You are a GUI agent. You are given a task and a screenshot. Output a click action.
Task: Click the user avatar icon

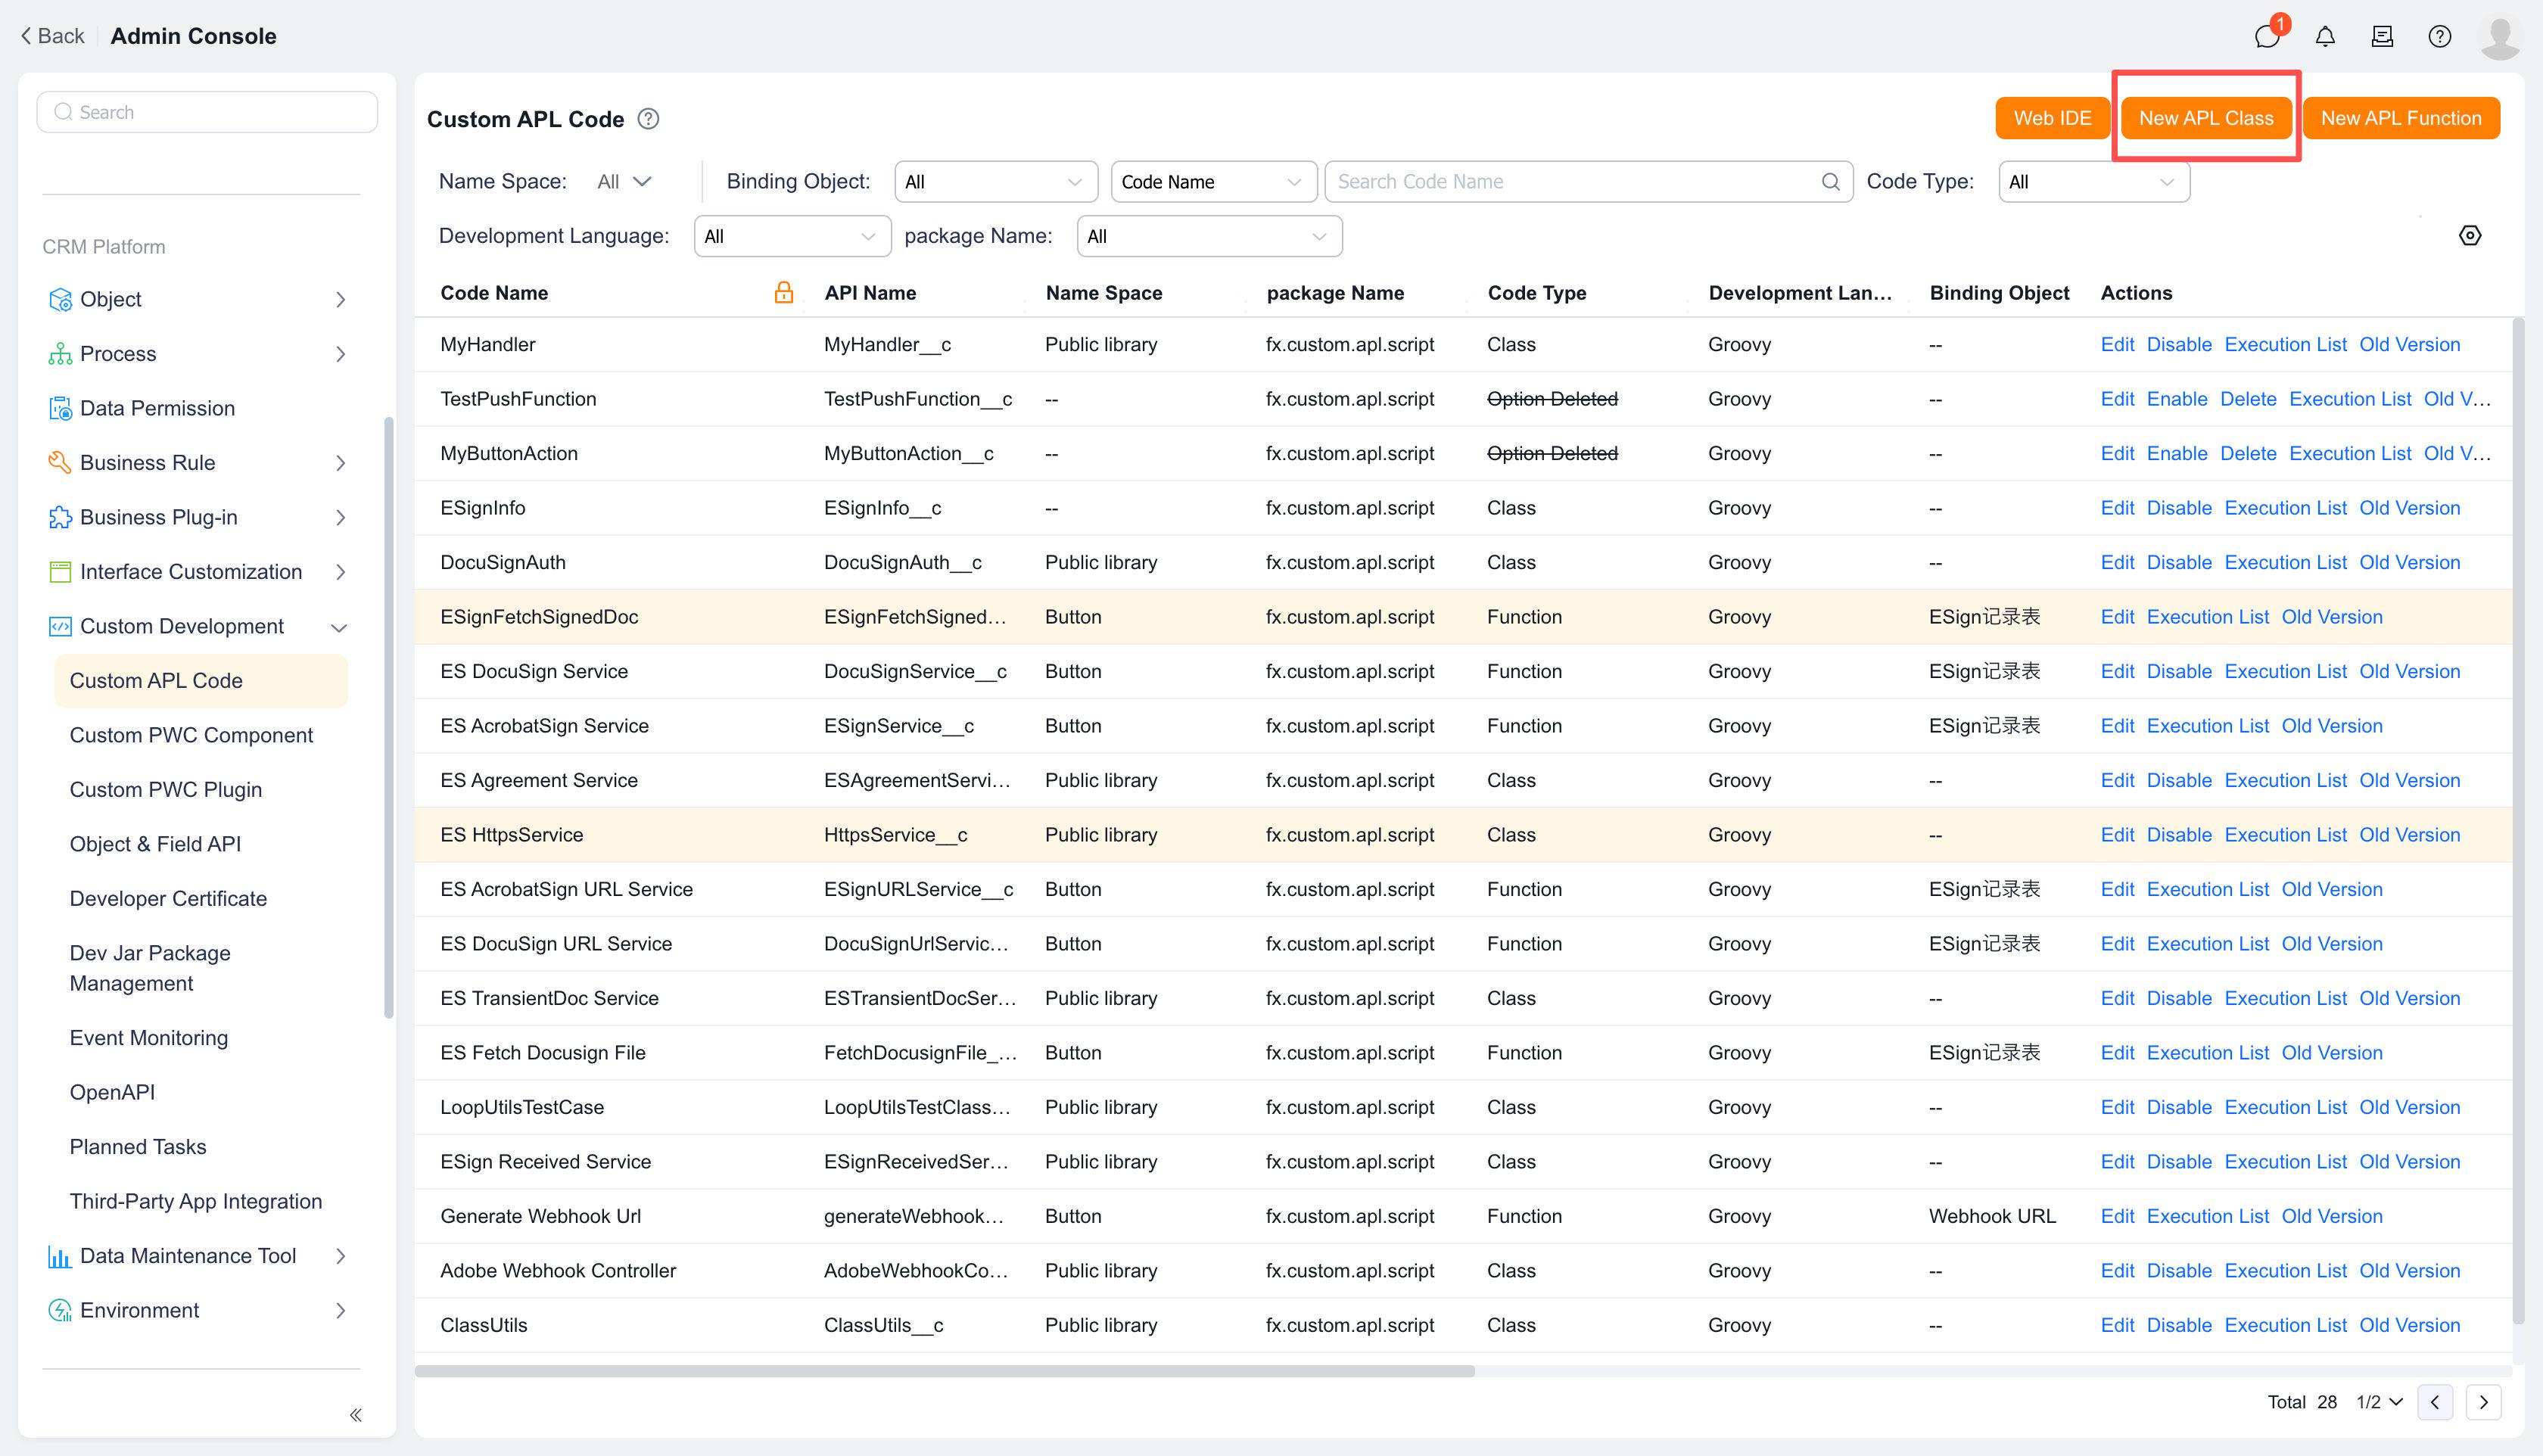point(2499,37)
